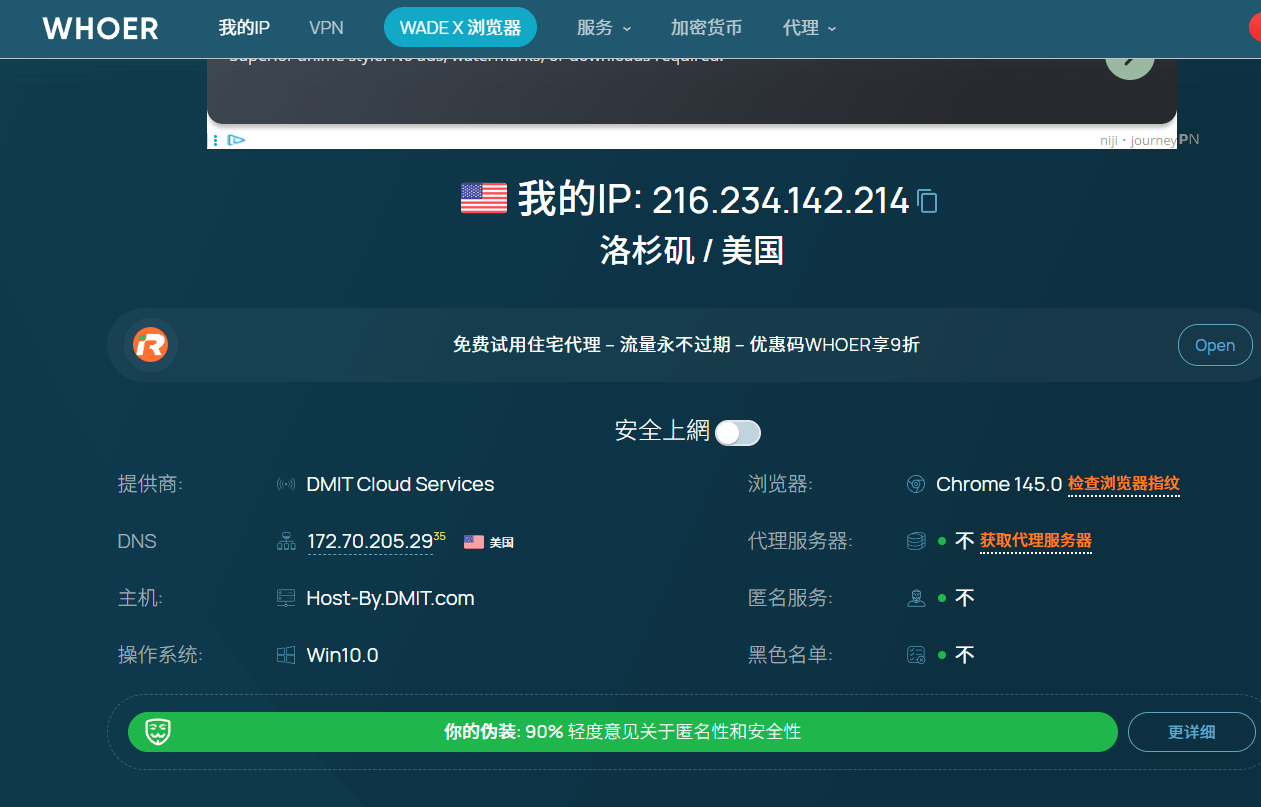Click the WHOER logo
The width and height of the screenshot is (1261, 807).
(99, 28)
